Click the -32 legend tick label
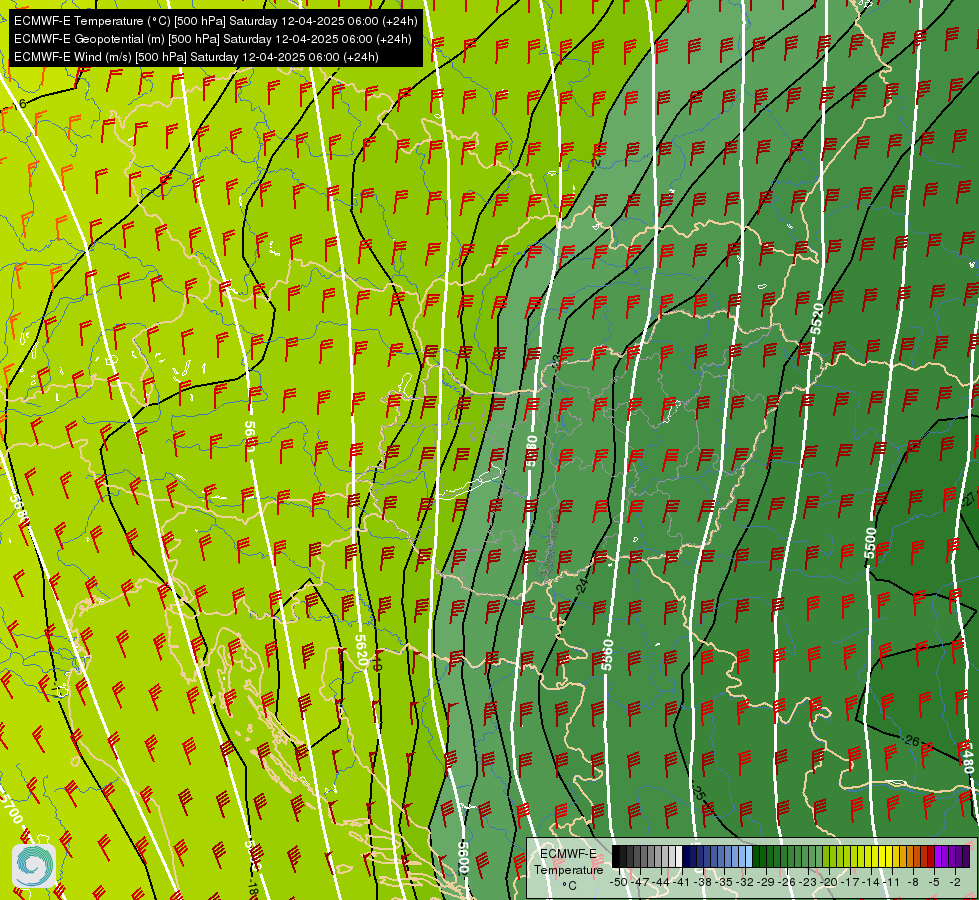 click(746, 882)
